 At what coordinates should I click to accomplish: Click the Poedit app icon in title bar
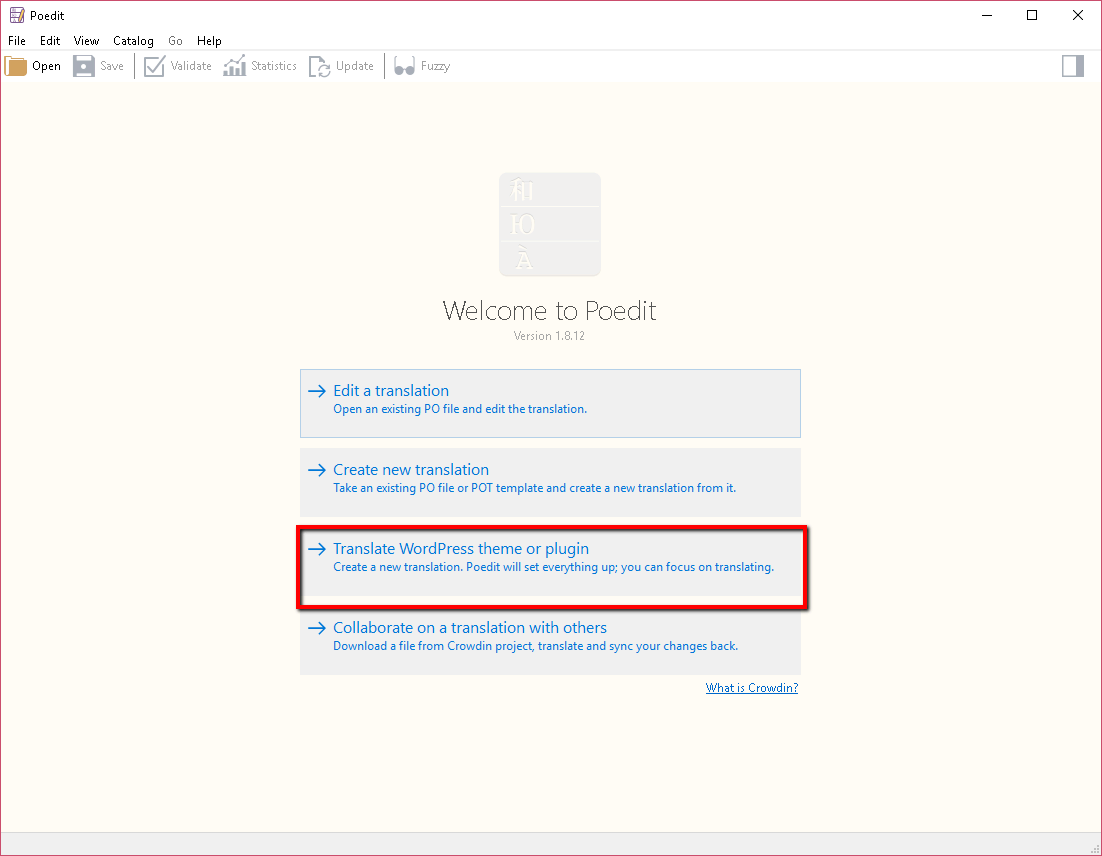tap(17, 15)
